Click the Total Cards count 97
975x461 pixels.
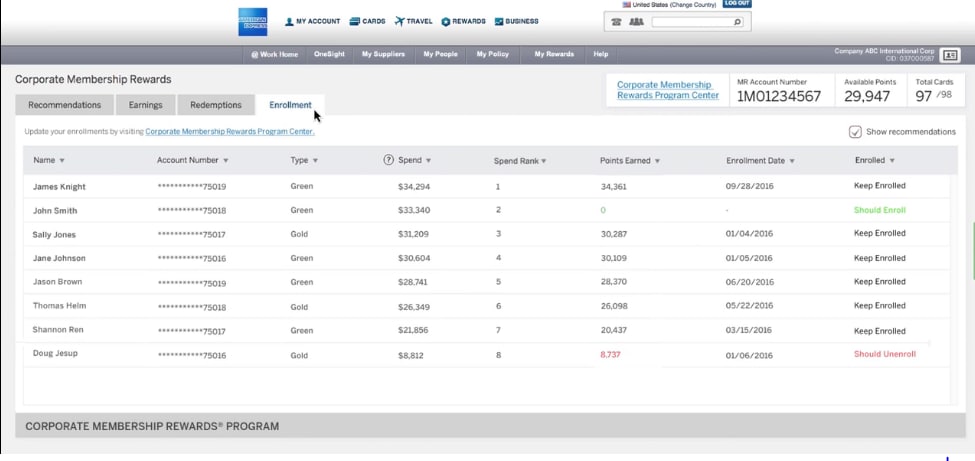coord(923,96)
